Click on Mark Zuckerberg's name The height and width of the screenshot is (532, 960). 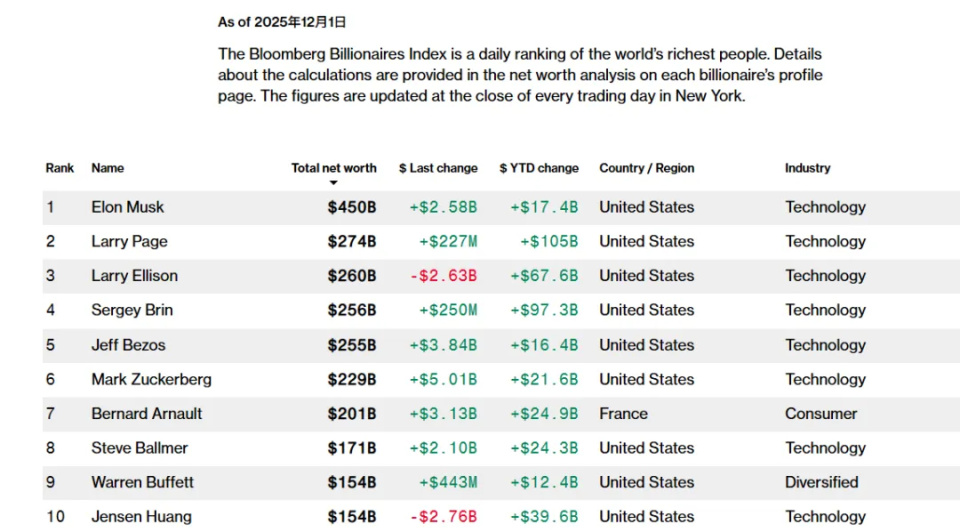pyautogui.click(x=152, y=379)
